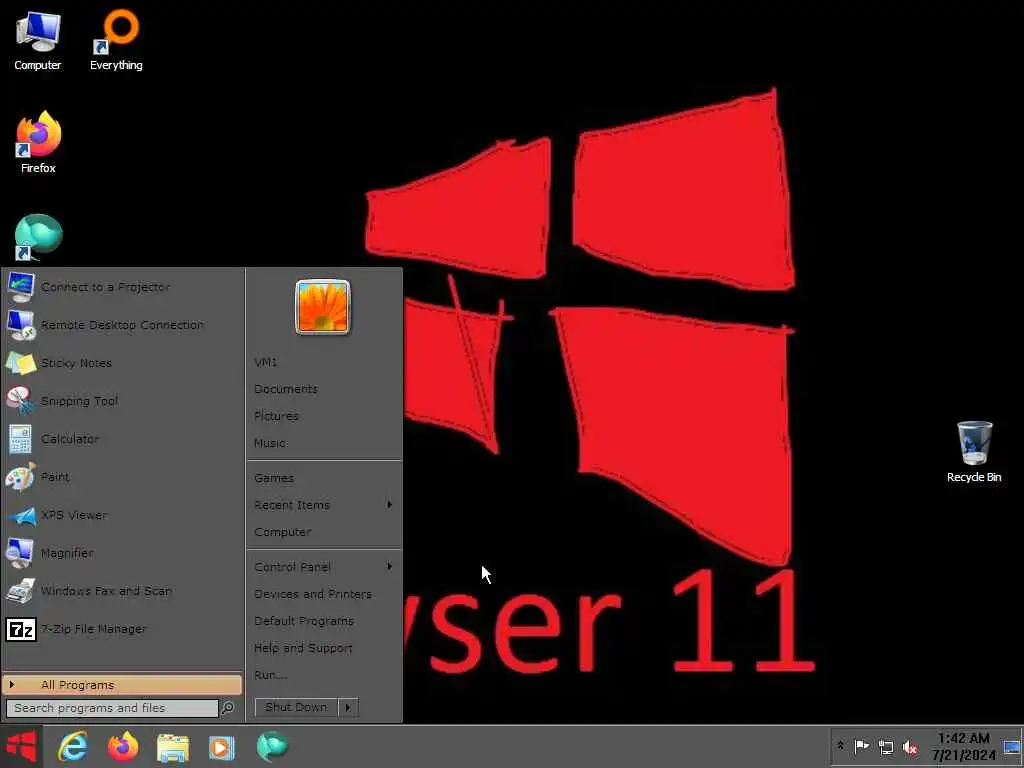Click the Sticky Notes icon
Image resolution: width=1024 pixels, height=768 pixels.
(x=21, y=362)
